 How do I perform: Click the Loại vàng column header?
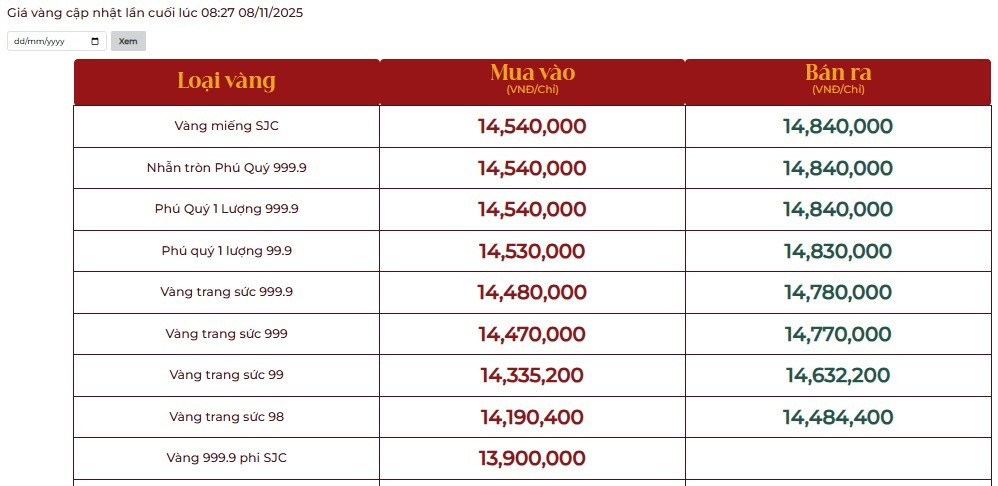(226, 81)
